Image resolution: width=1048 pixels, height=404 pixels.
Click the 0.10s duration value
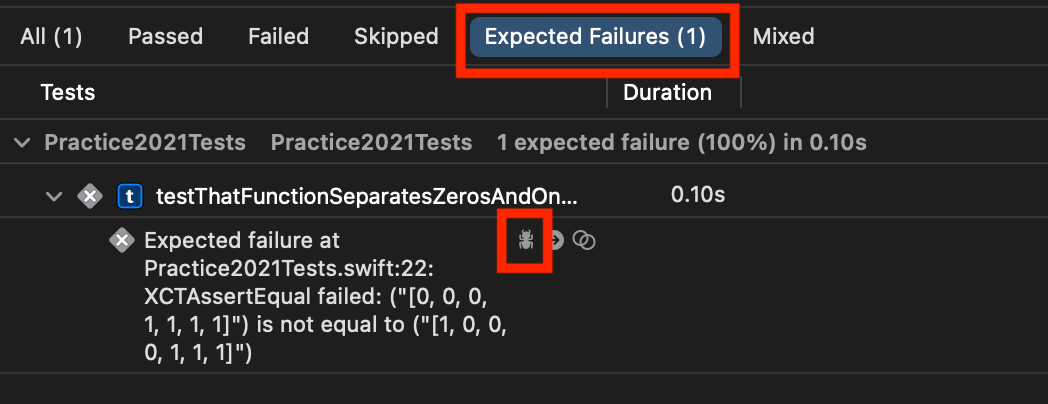click(x=698, y=195)
